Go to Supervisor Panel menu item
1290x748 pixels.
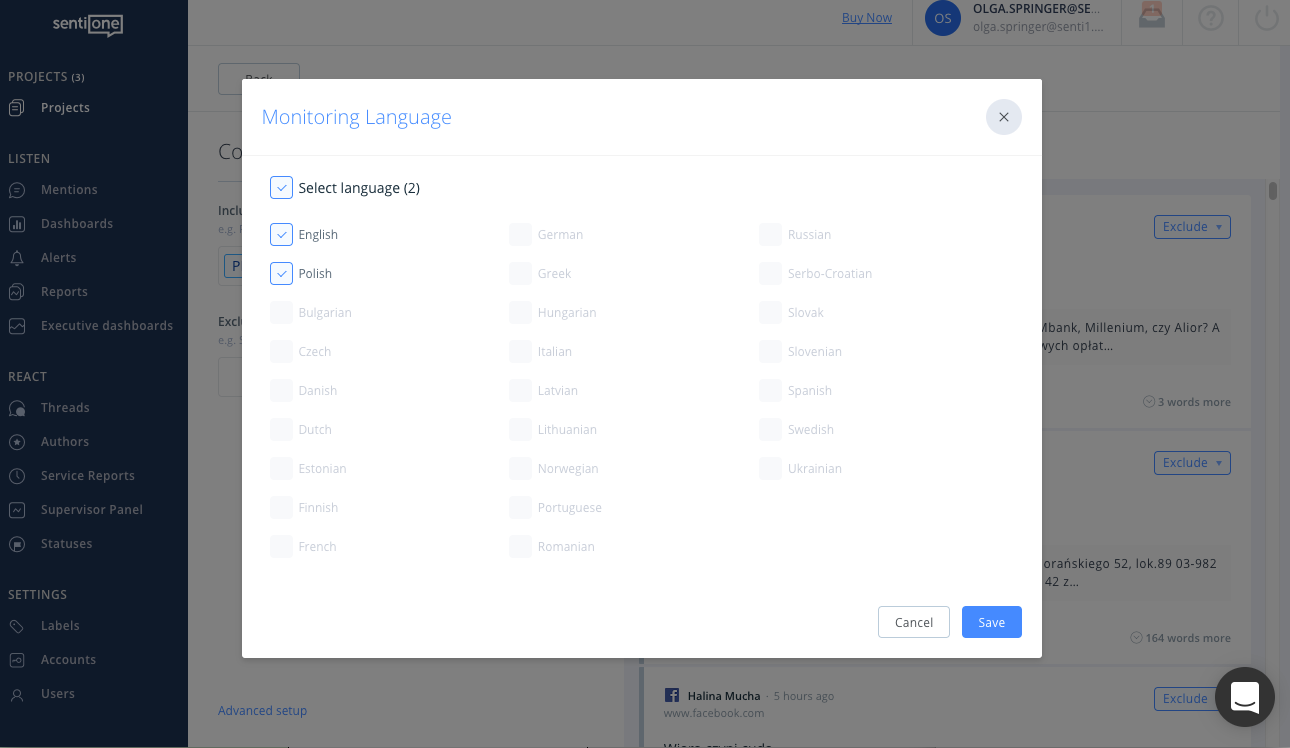click(x=91, y=510)
